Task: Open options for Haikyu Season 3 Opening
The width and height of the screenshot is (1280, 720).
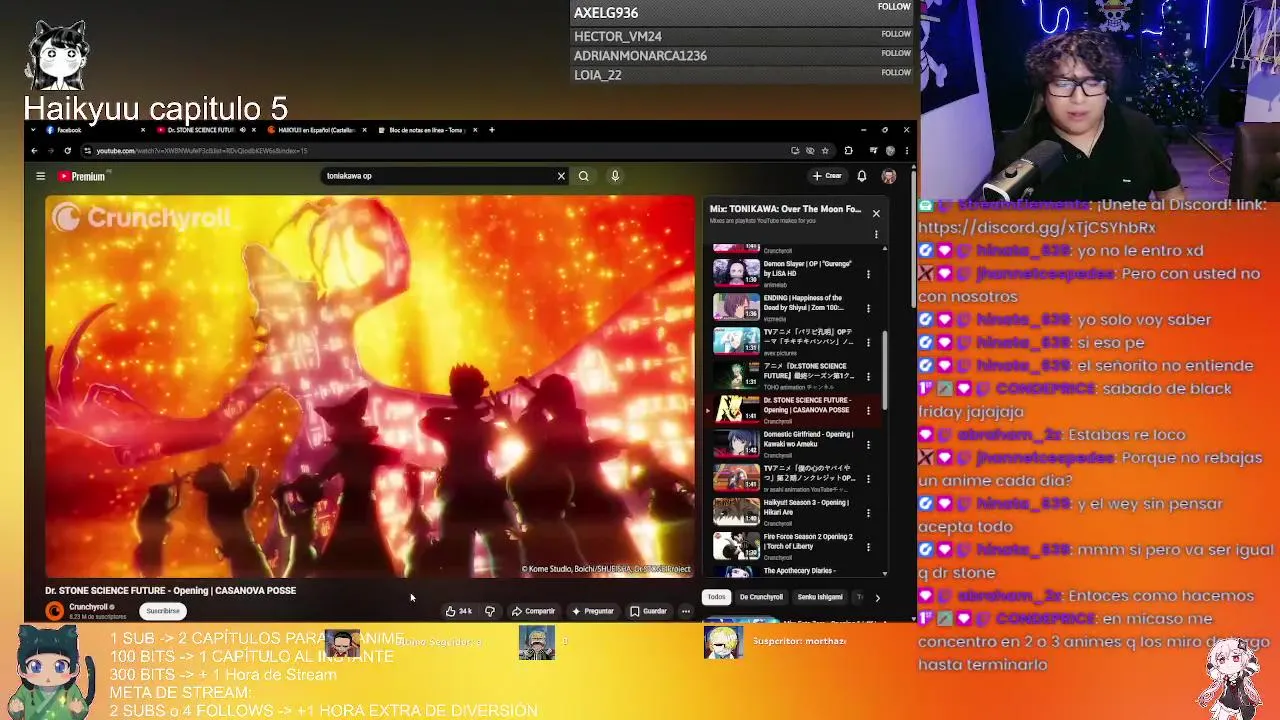Action: click(x=868, y=513)
